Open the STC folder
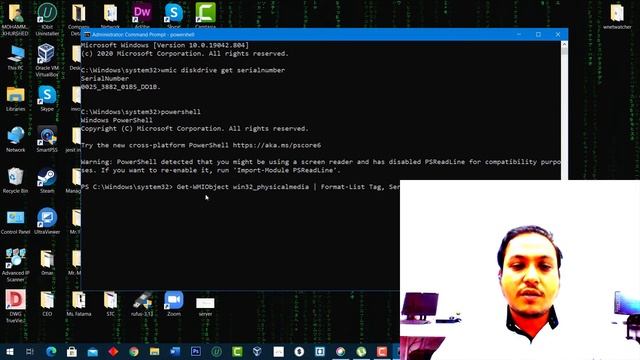This screenshot has height=360, width=640. pyautogui.click(x=110, y=303)
